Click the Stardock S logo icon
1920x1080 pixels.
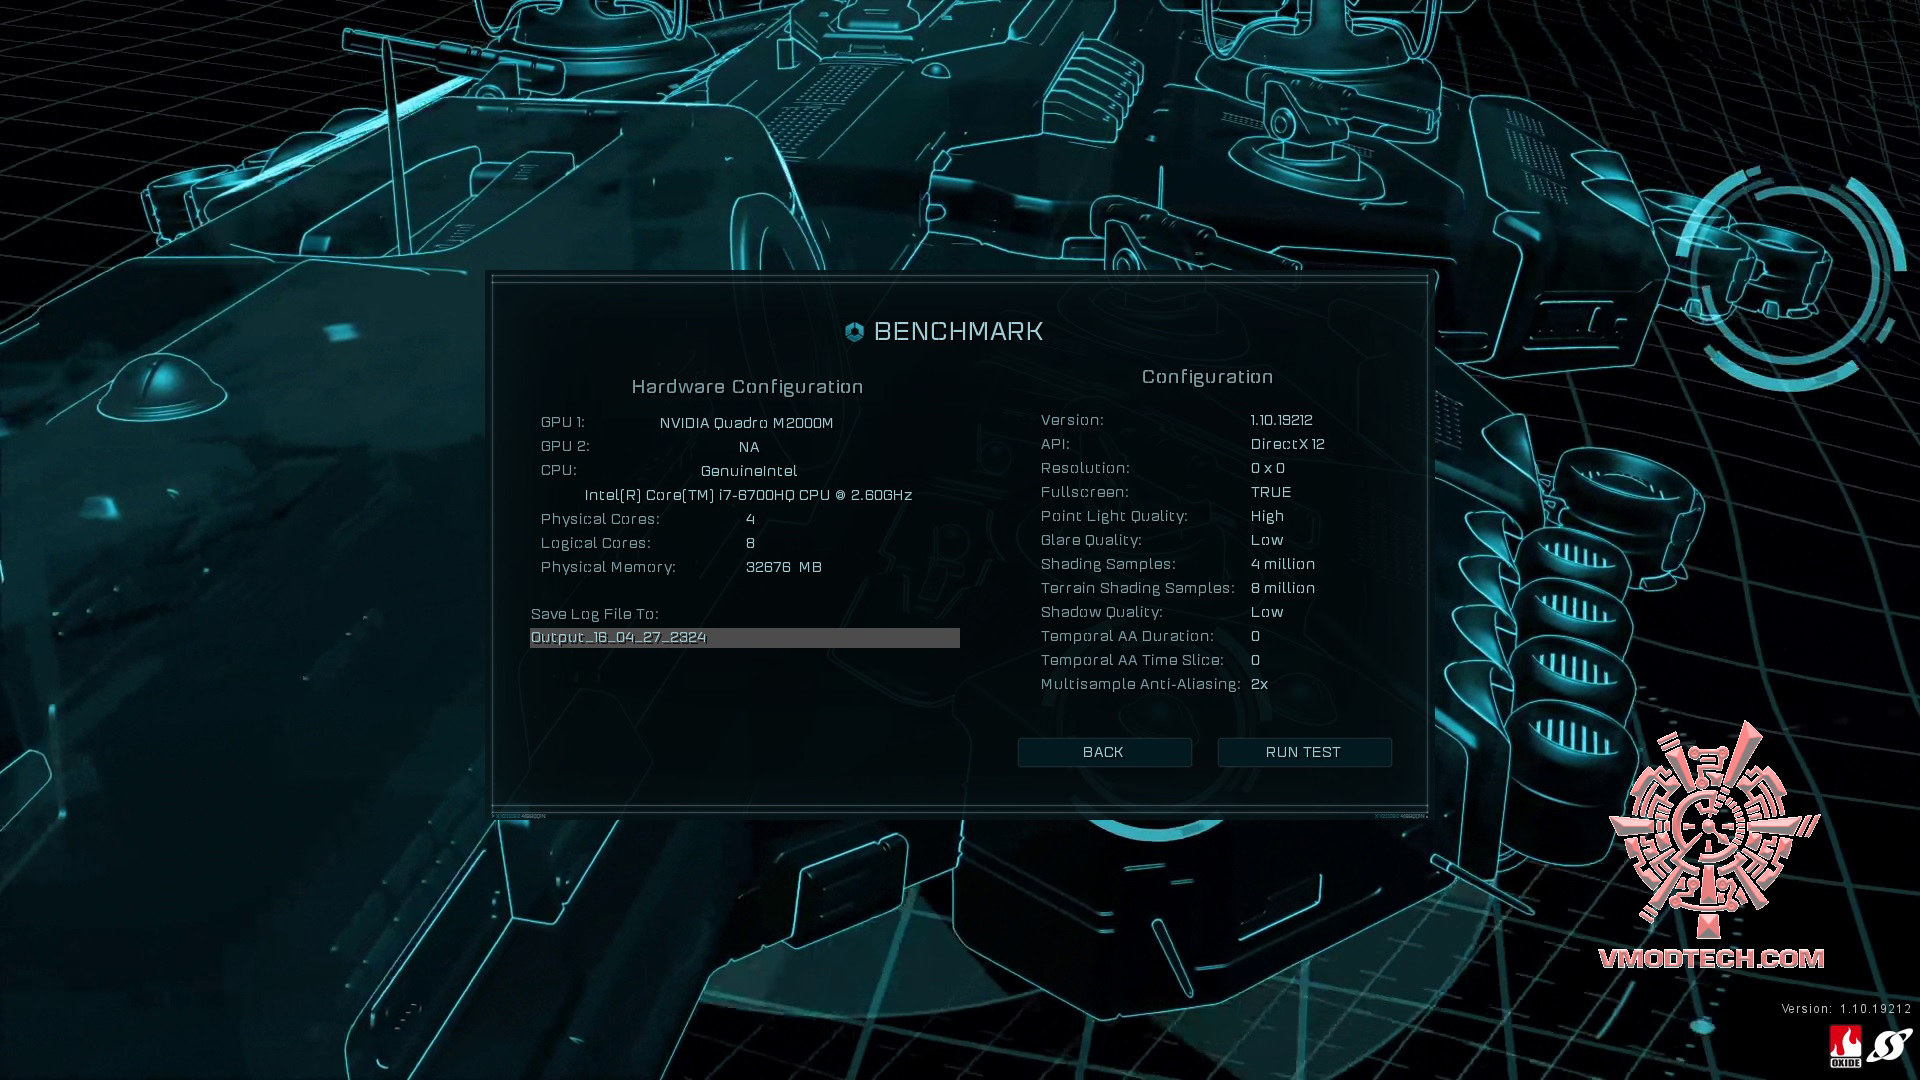[x=1889, y=1046]
